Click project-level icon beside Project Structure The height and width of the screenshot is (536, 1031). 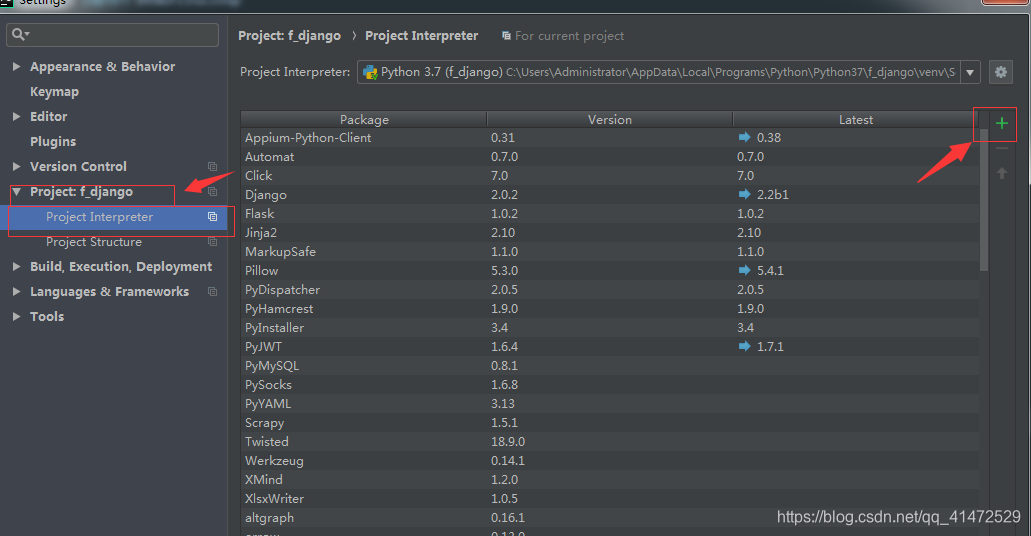point(212,241)
